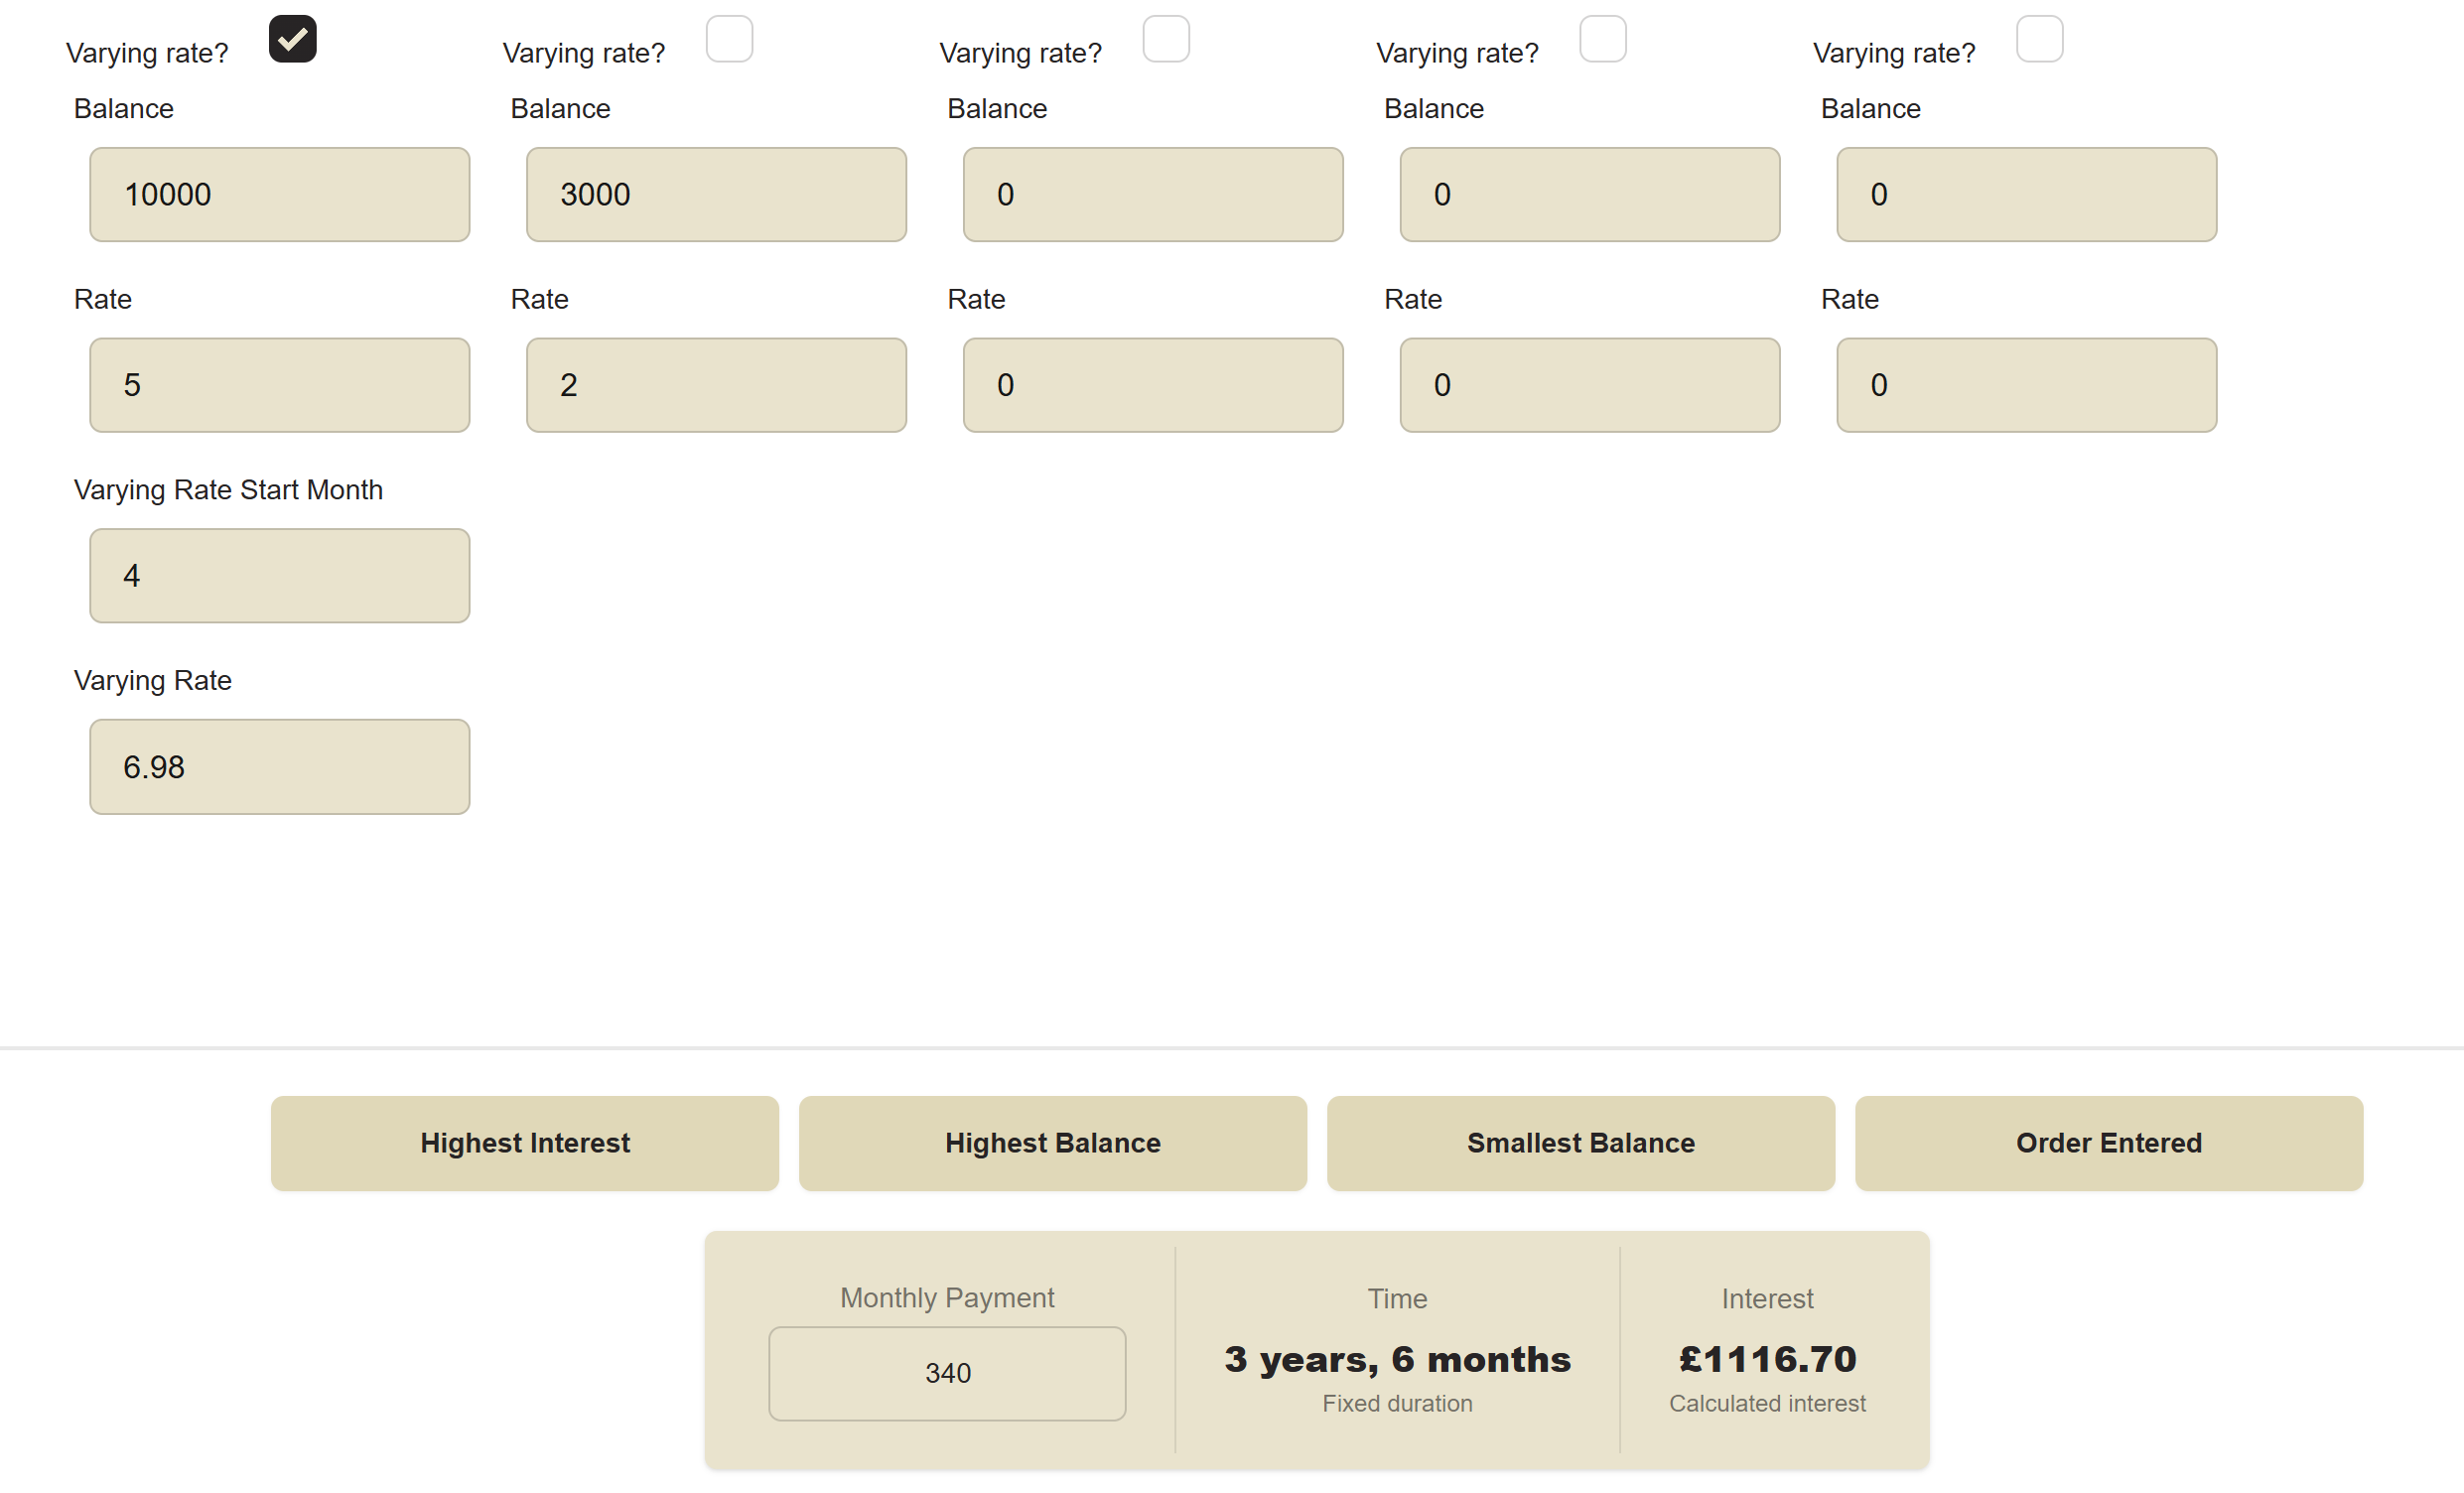Focus the Balance field showing 3000
The width and height of the screenshot is (2464, 1493).
pos(716,194)
